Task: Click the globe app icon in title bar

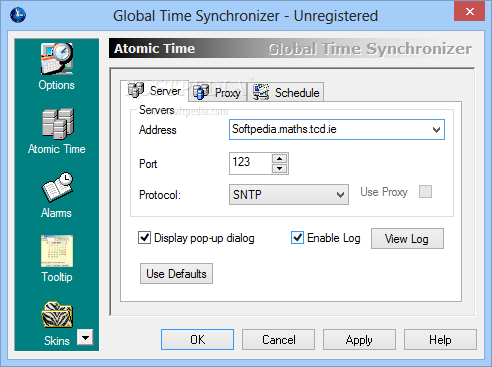Action: click(18, 15)
